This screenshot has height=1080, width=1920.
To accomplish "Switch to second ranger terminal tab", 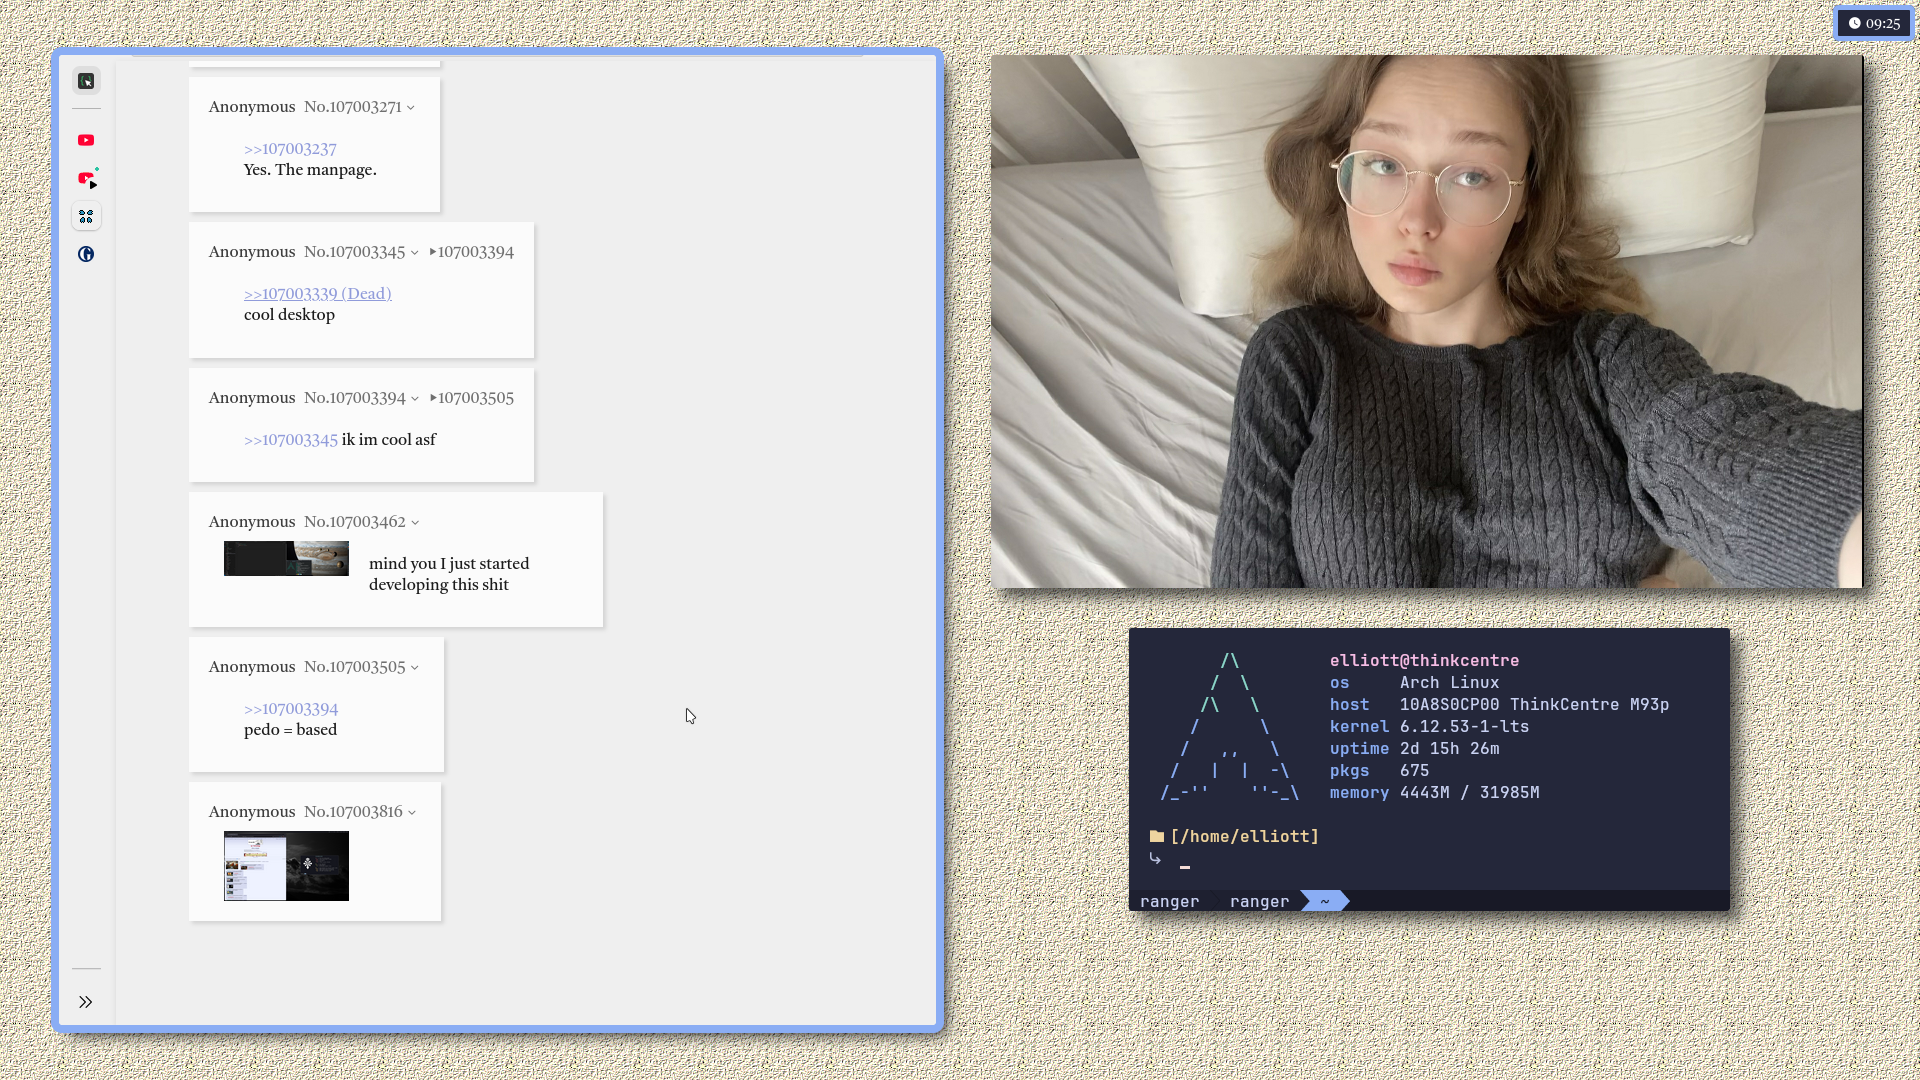I will (1259, 901).
